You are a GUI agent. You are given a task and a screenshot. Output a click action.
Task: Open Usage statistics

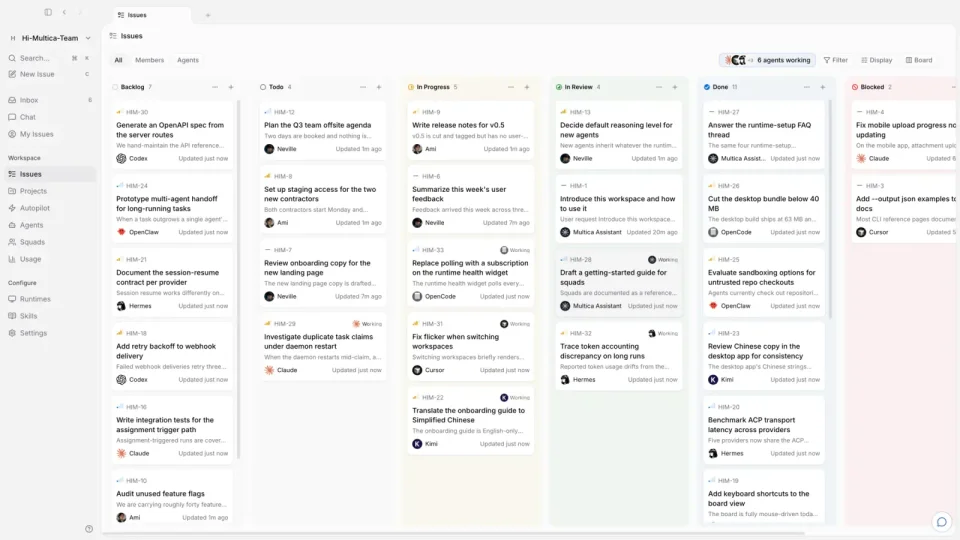click(49, 259)
